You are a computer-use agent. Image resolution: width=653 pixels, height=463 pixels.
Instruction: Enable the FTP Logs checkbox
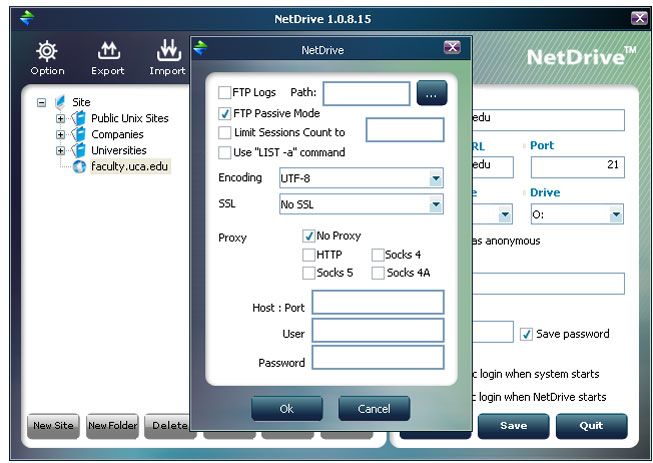224,92
